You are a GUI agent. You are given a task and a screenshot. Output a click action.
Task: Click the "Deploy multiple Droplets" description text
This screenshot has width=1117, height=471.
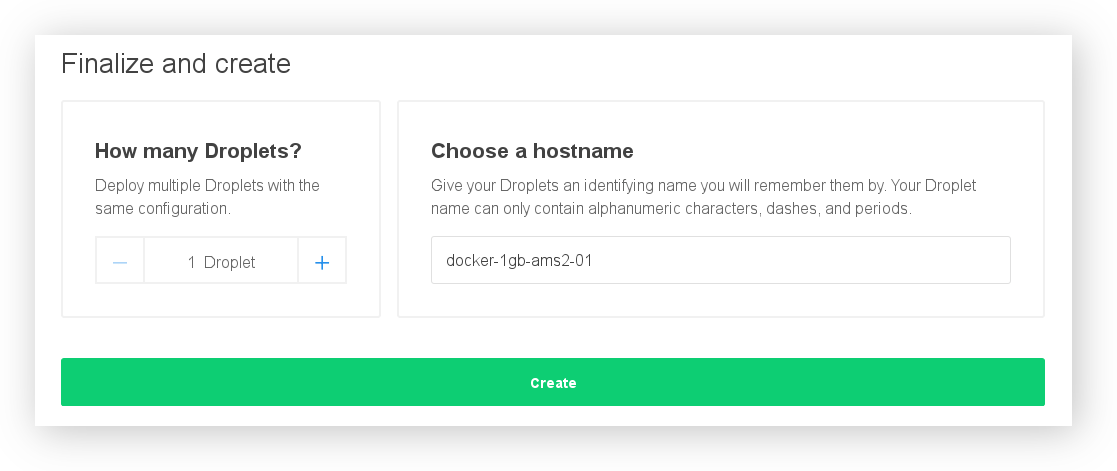point(207,186)
